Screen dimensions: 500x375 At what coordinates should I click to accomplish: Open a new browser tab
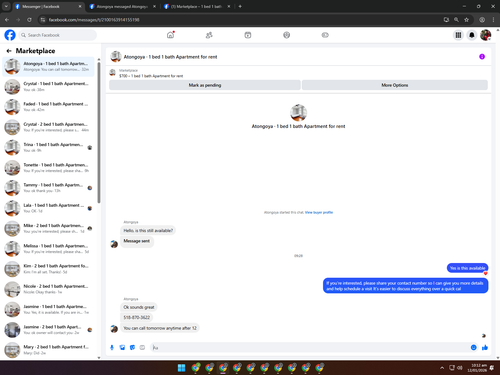240,6
